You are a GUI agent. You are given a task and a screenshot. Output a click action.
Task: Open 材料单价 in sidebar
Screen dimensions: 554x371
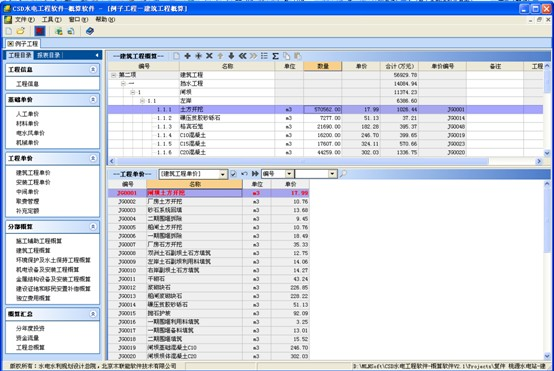pos(28,123)
